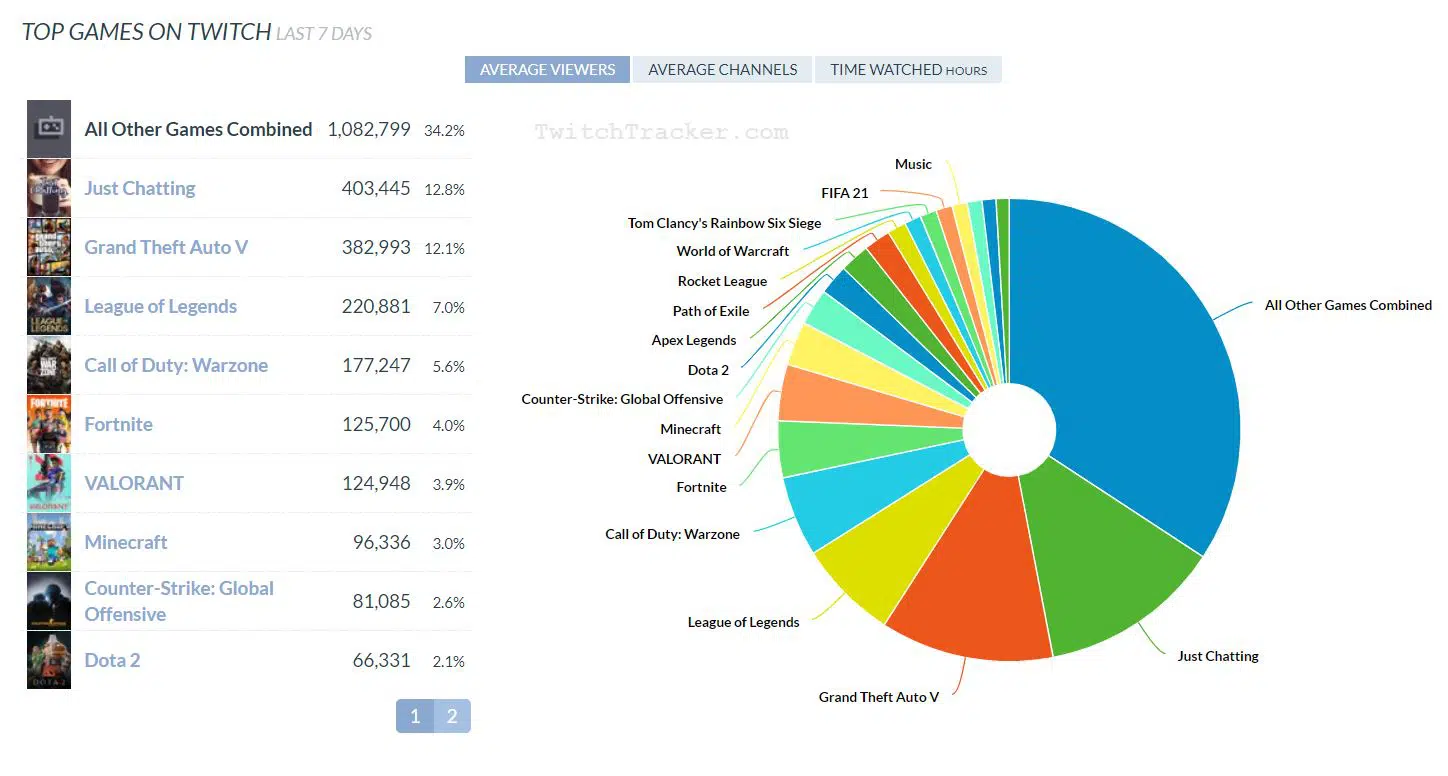Viewport: 1448px width, 776px height.
Task: Follow the VALORANT link in the list
Action: (x=134, y=483)
